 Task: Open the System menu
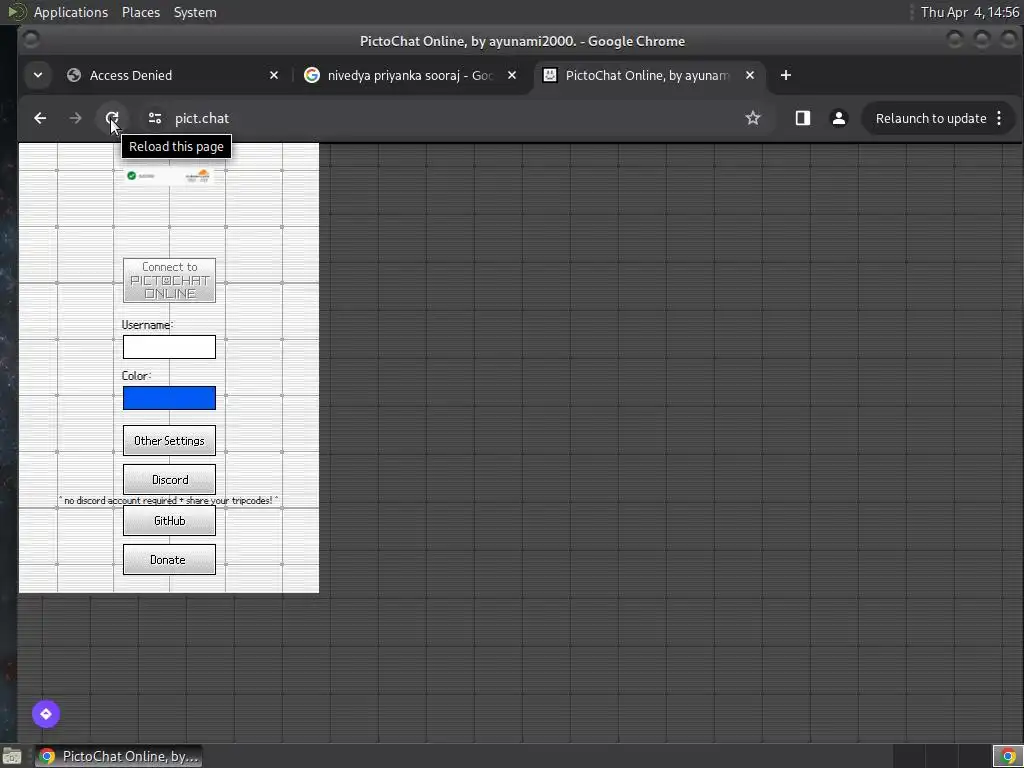click(195, 12)
